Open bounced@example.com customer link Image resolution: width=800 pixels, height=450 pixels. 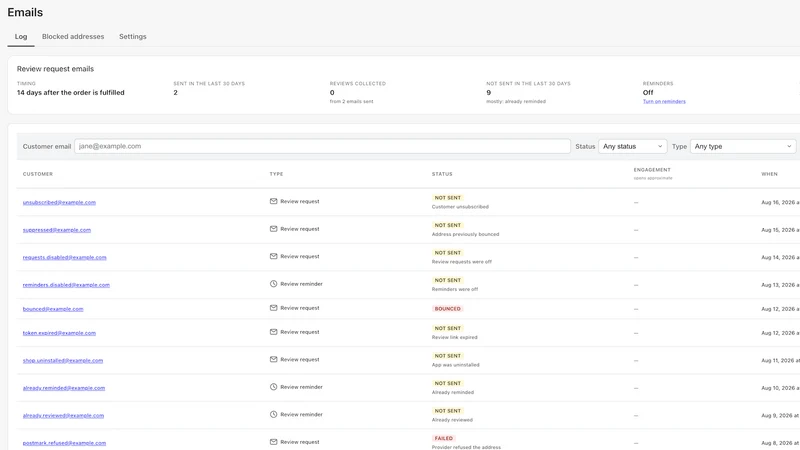(53, 309)
